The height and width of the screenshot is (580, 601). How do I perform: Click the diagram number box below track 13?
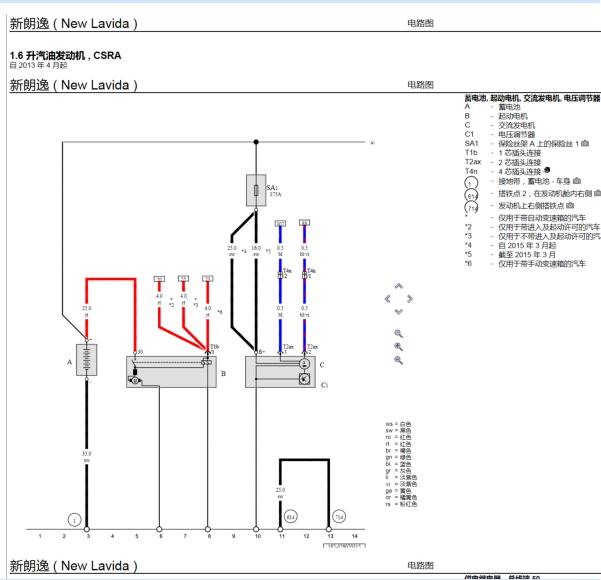pos(344,545)
